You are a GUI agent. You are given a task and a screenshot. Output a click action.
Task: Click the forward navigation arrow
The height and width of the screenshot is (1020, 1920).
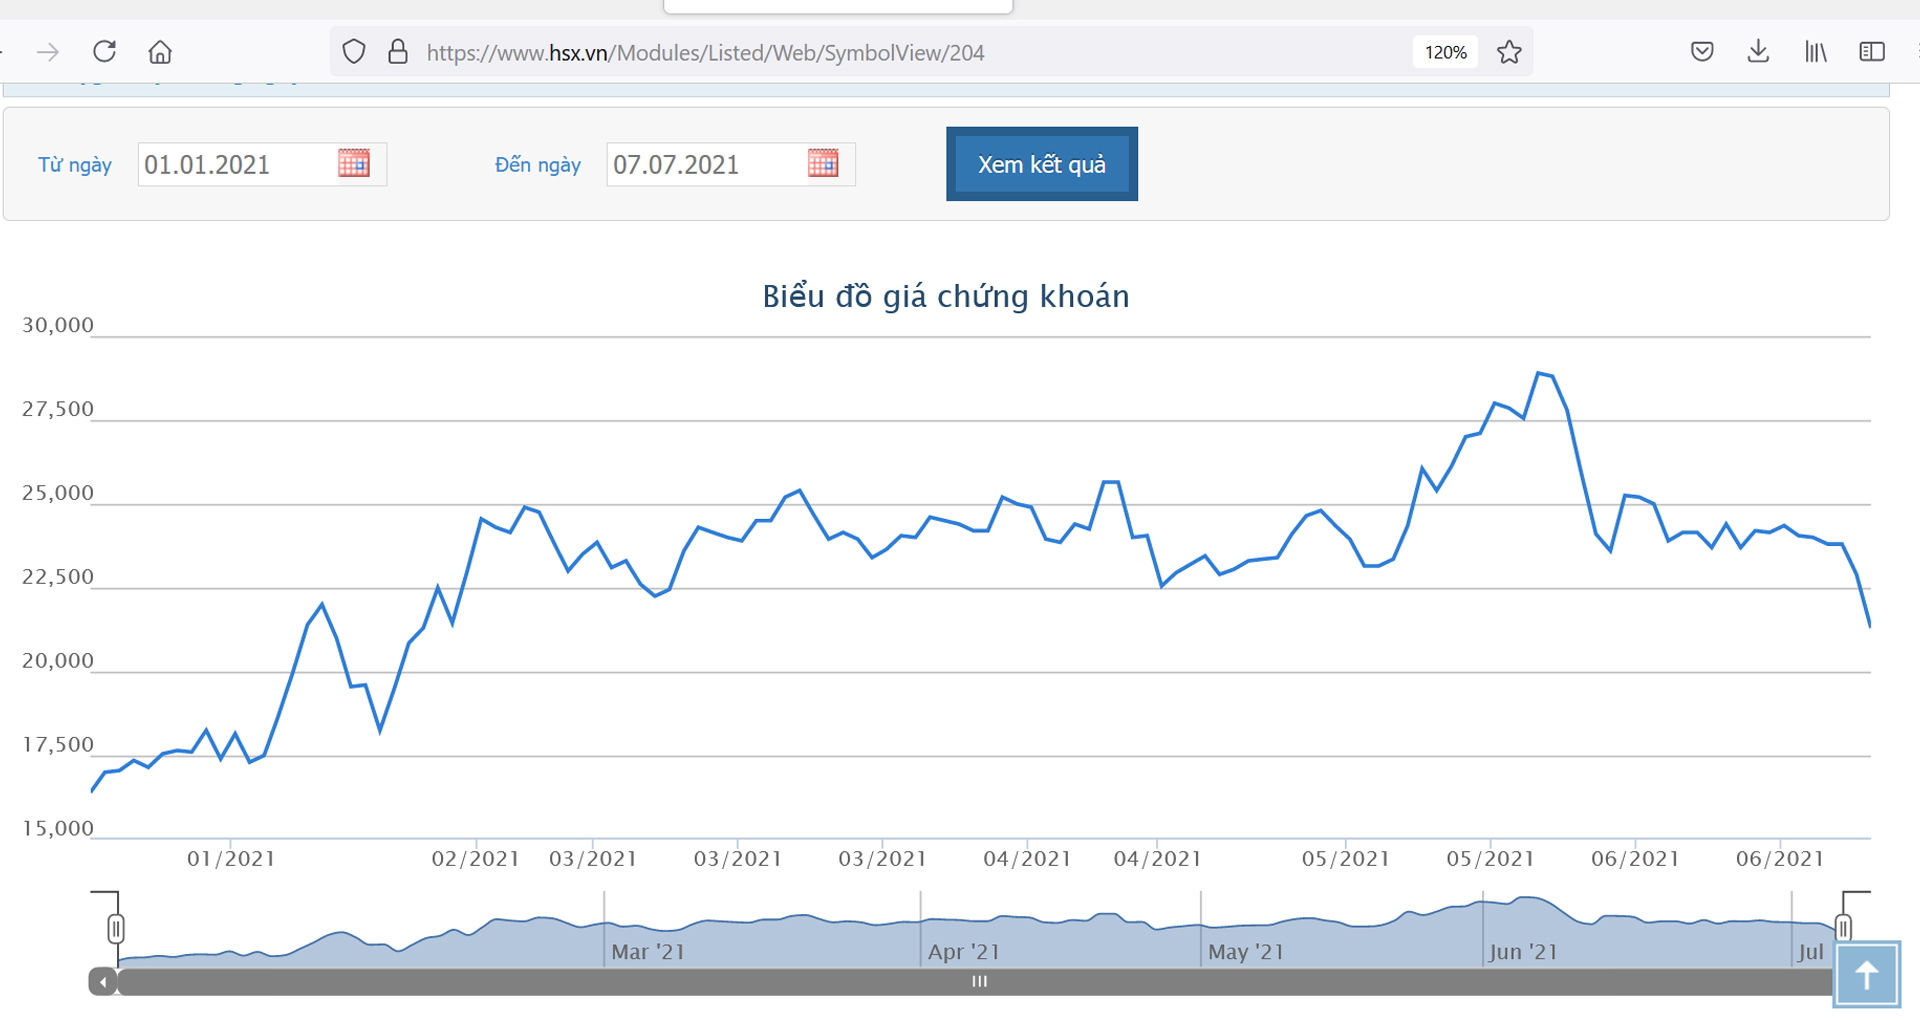coord(48,52)
